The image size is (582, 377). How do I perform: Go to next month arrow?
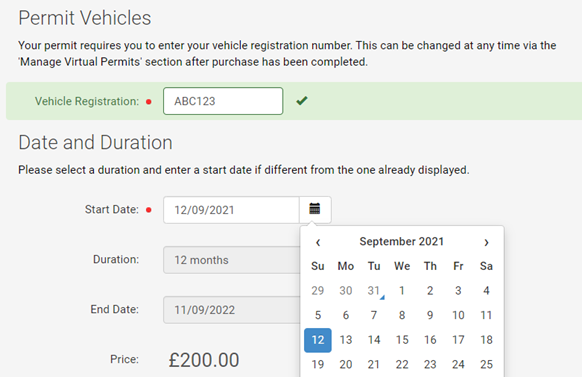[x=486, y=242]
